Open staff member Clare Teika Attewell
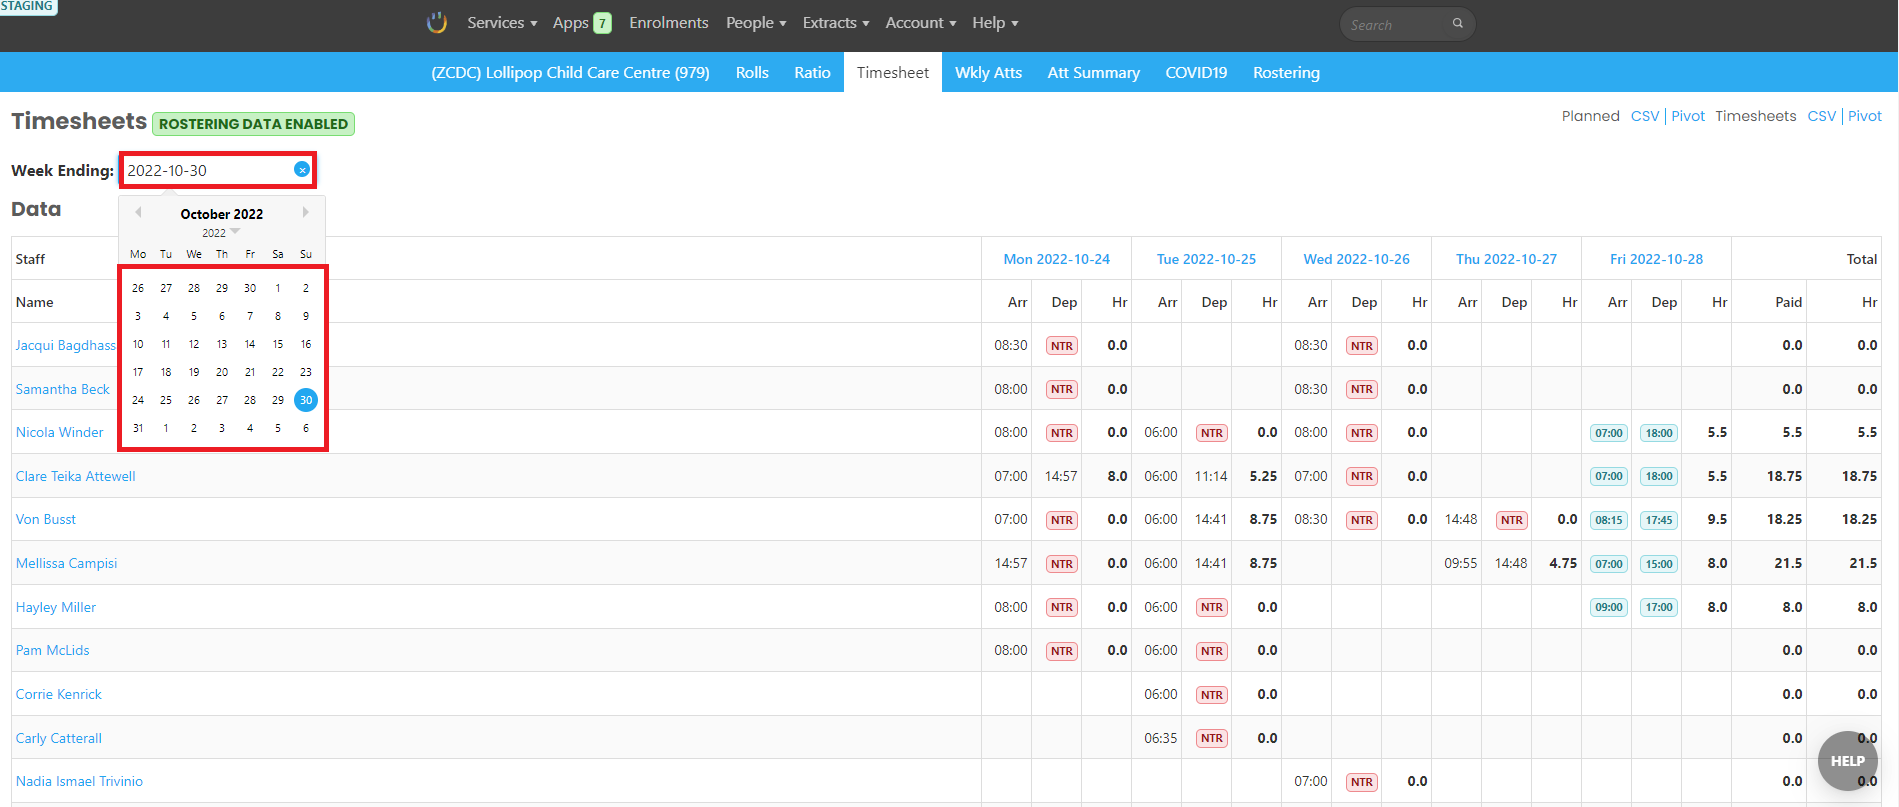This screenshot has height=807, width=1899. click(75, 476)
